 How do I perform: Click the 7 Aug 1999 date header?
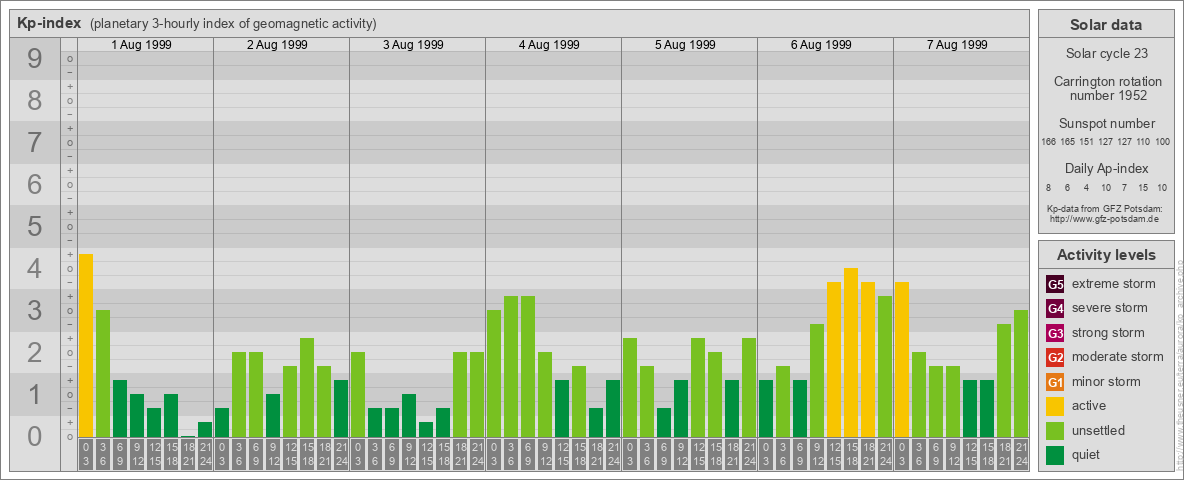tap(957, 45)
